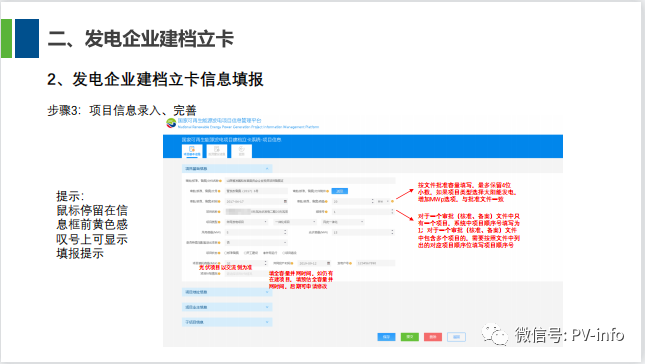Select the fourth project status radio button
The height and width of the screenshot is (364, 645).
coord(283,253)
